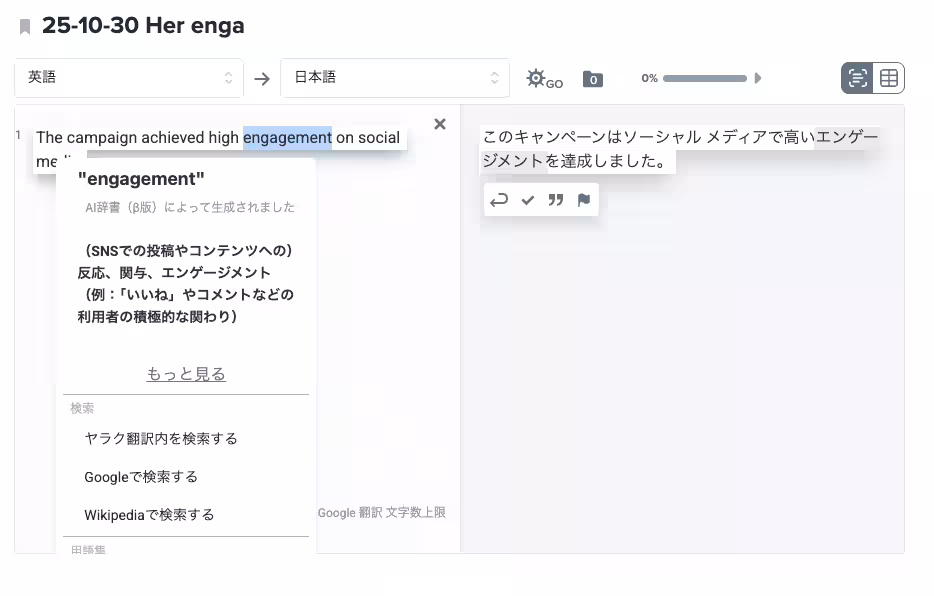Choose Googleで検索する from the search menu
The height and width of the screenshot is (596, 934).
(141, 477)
